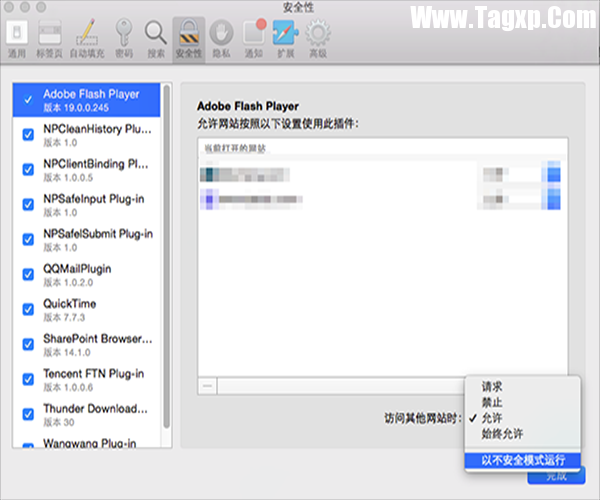
Task: Click the minus remove-website button
Action: click(x=207, y=386)
